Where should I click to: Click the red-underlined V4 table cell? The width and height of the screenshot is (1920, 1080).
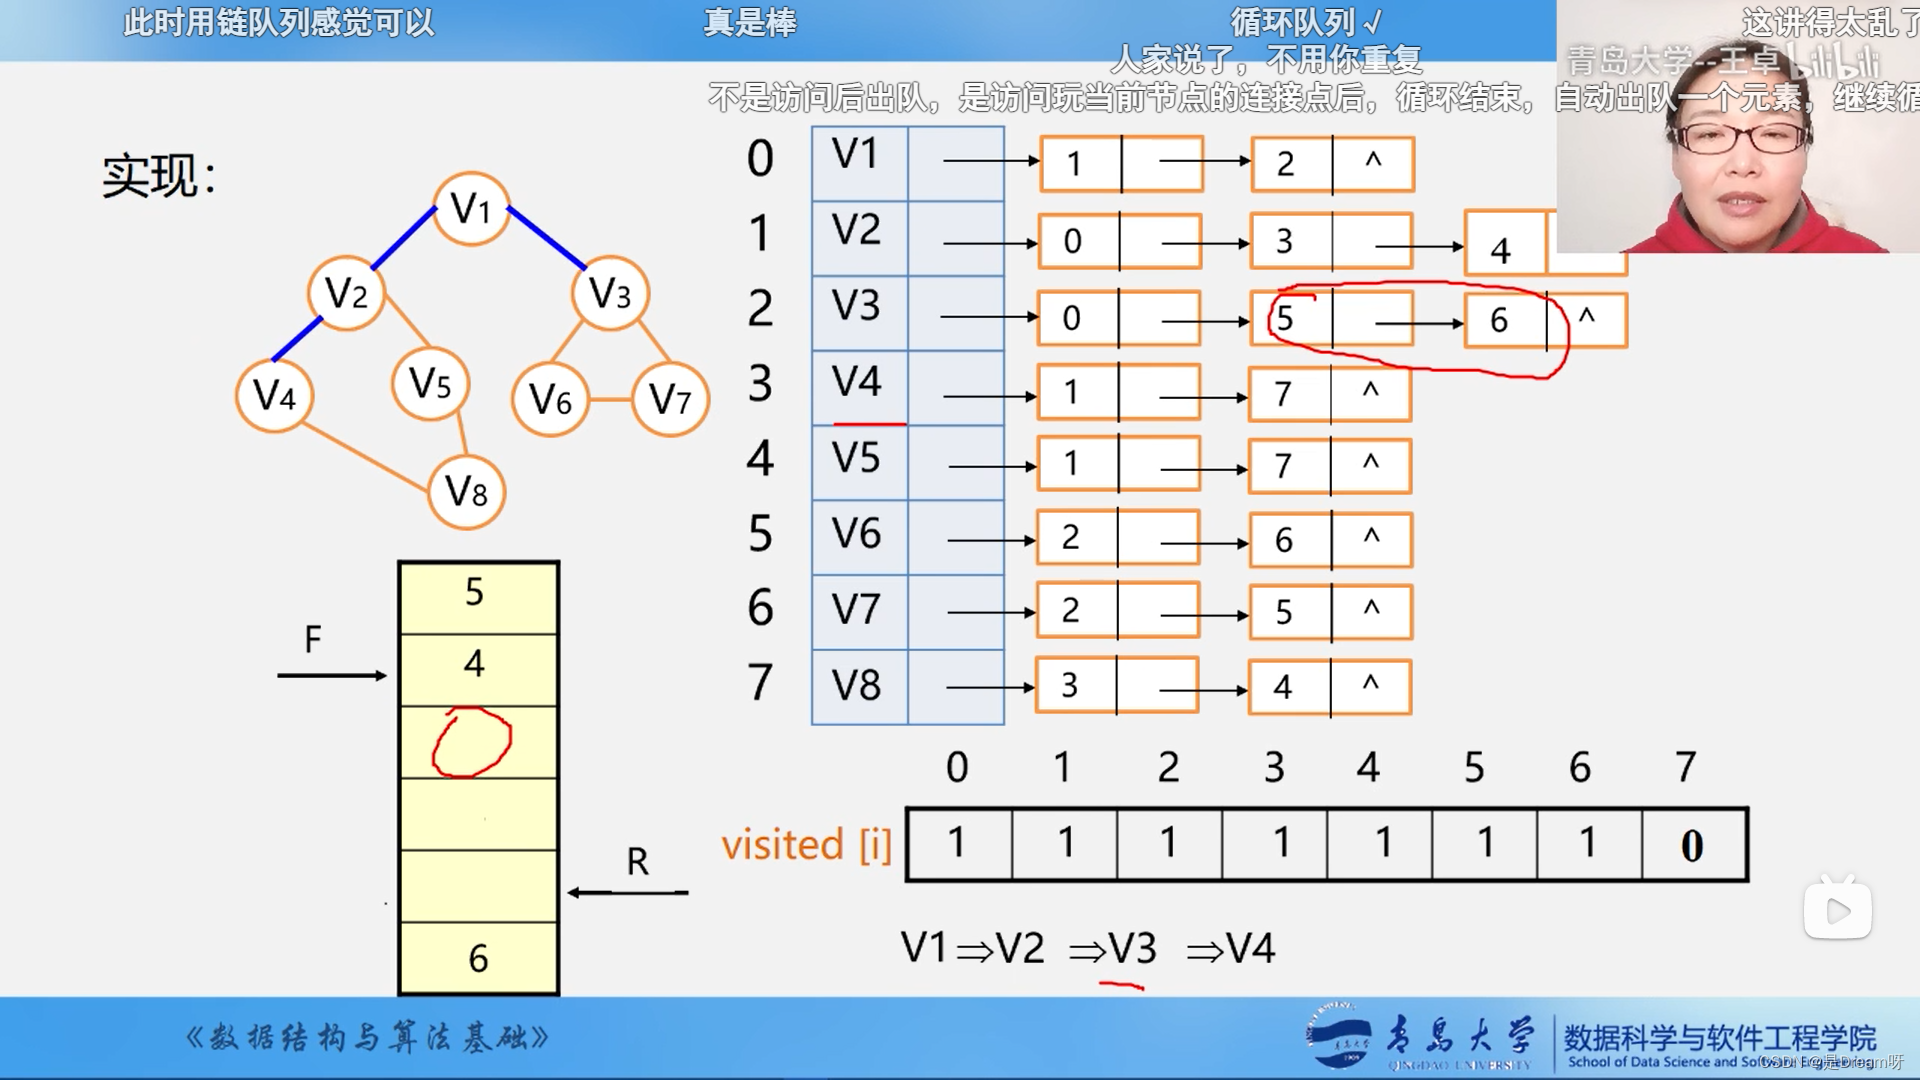click(x=859, y=388)
